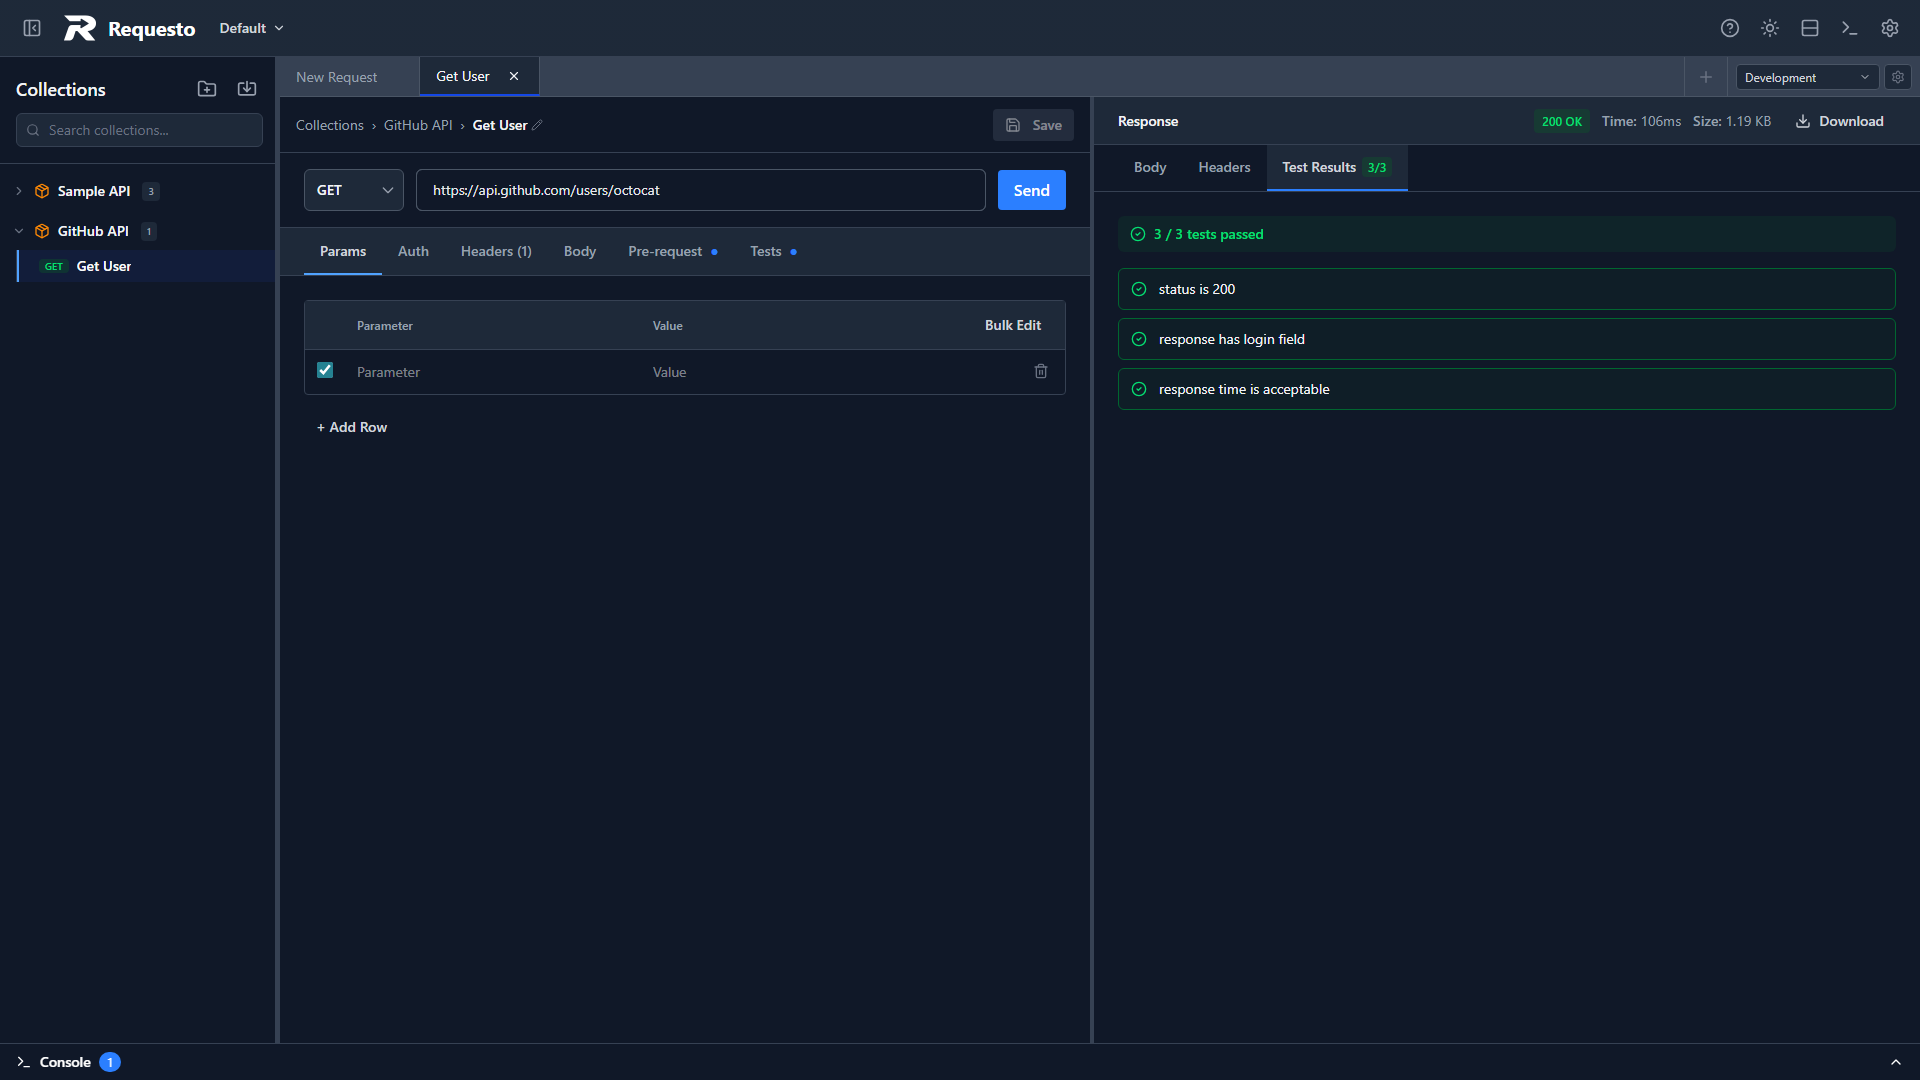The width and height of the screenshot is (1920, 1080).
Task: Open the Headers (1) request tab
Action: point(496,251)
